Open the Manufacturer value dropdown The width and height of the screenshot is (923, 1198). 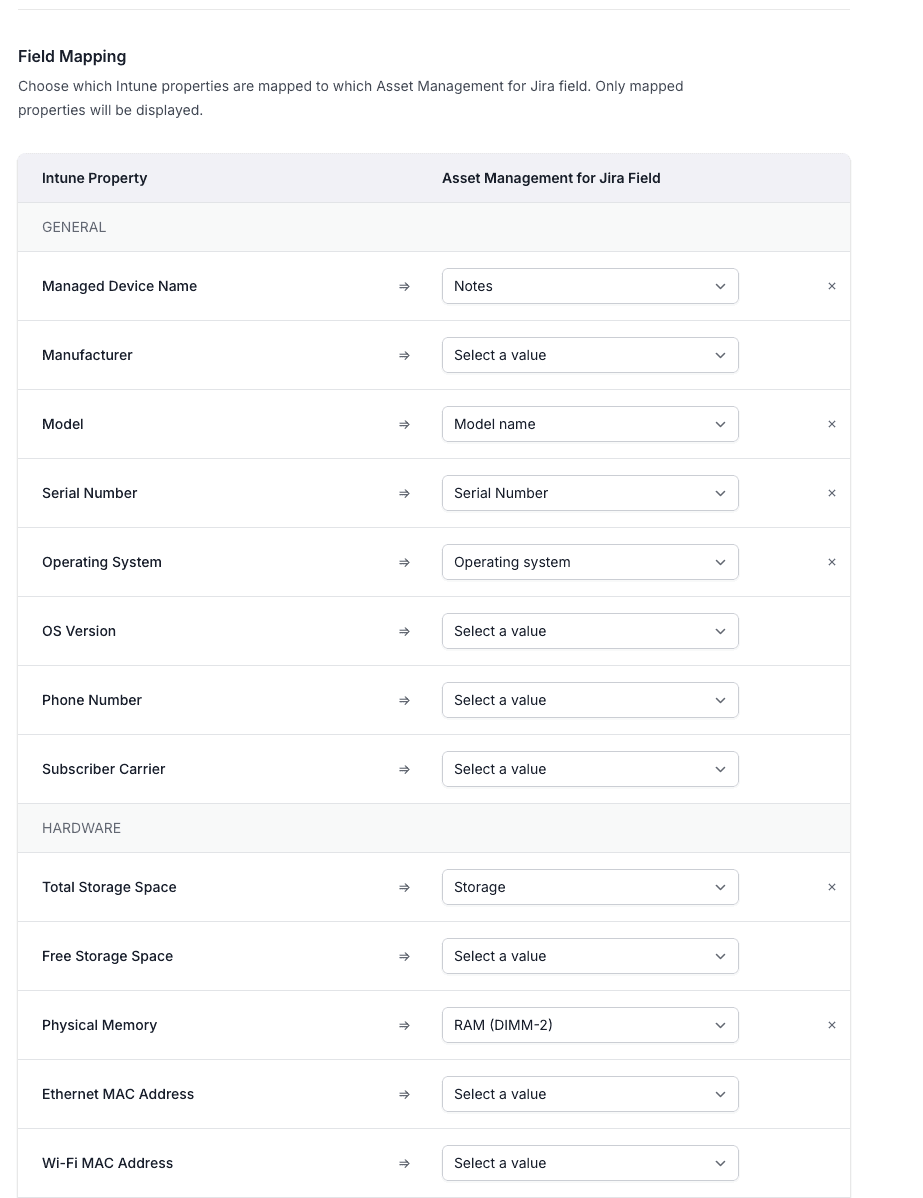pos(590,355)
